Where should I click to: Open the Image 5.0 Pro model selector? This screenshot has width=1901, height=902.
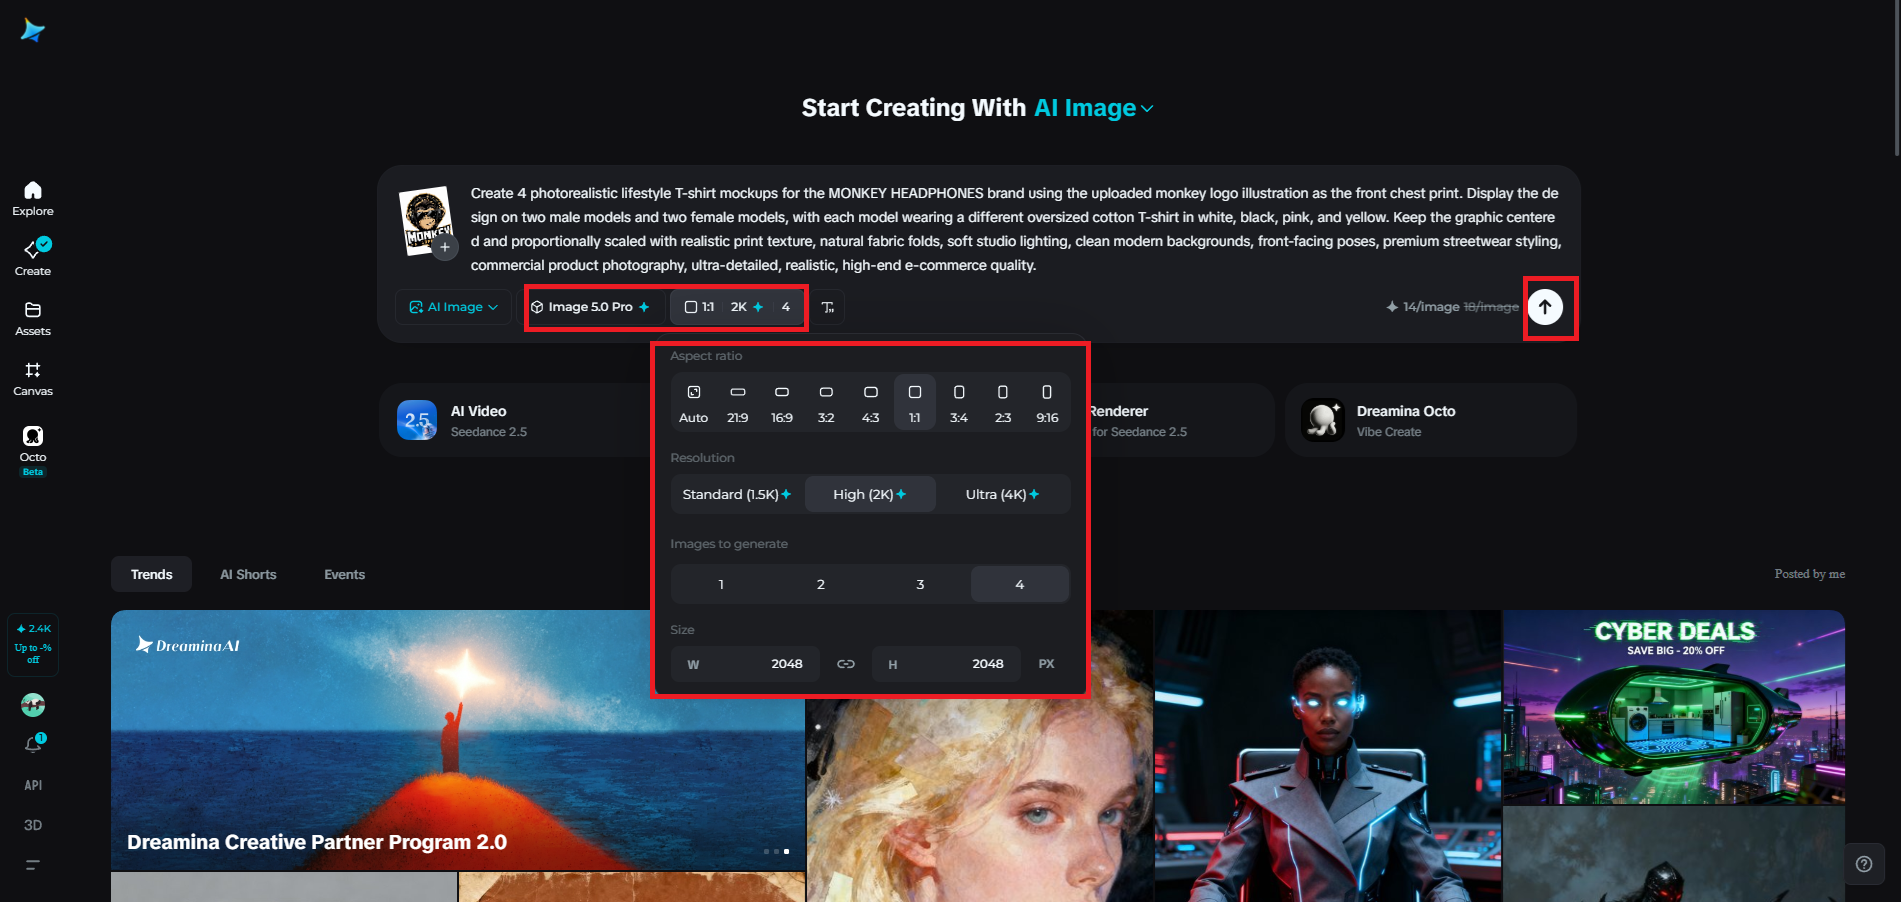pyautogui.click(x=591, y=307)
